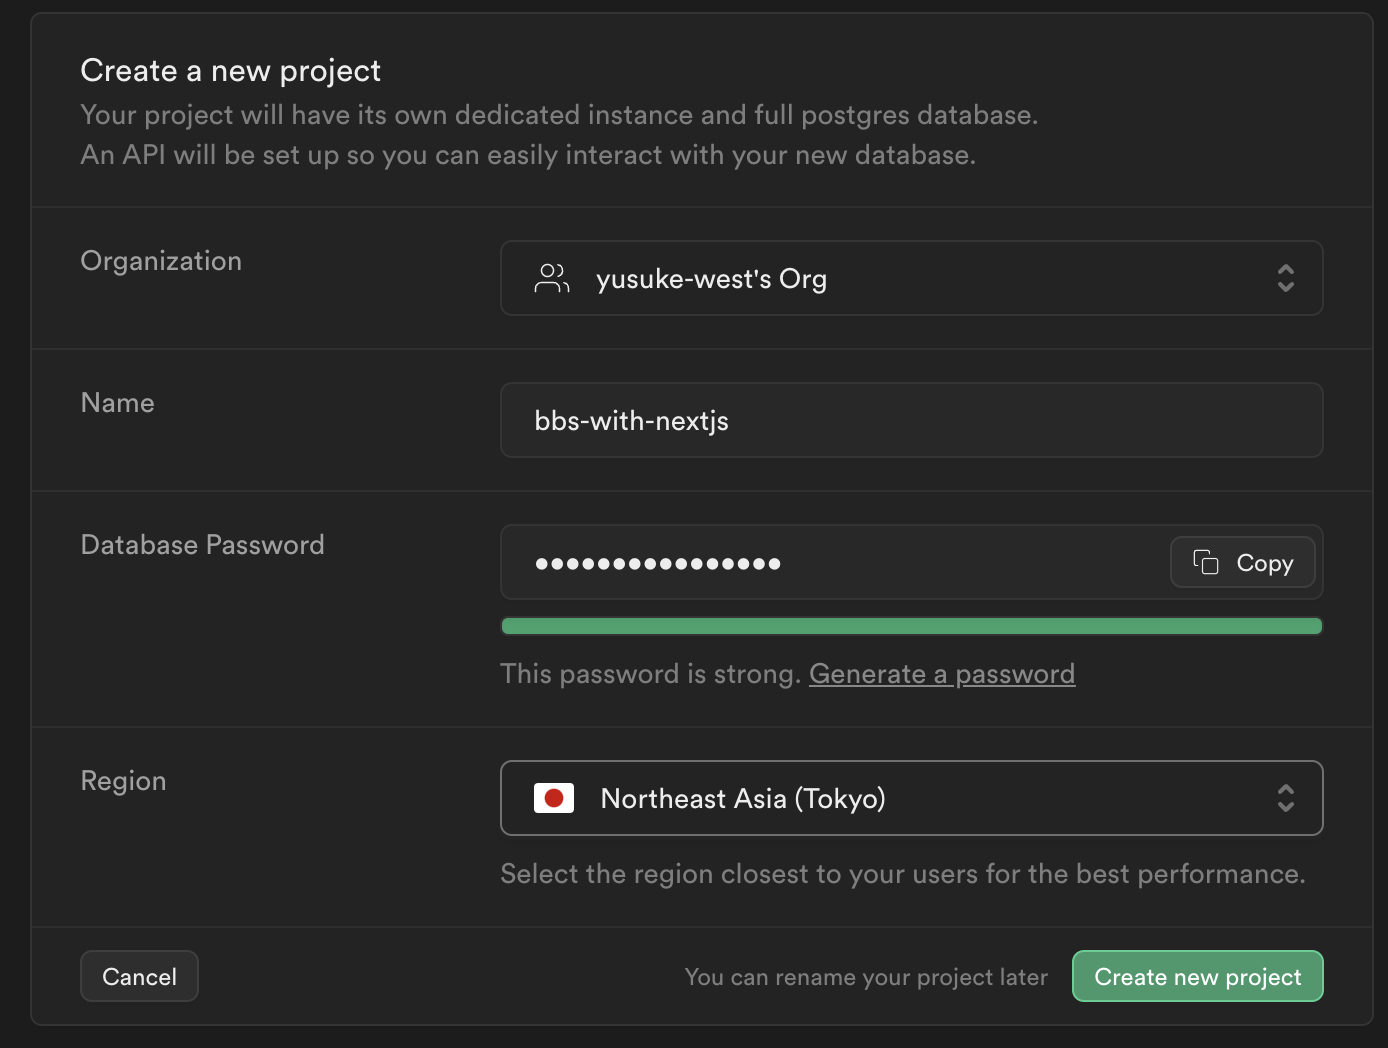Click the 'Database Password' label
Viewport: 1388px width, 1048px height.
tap(203, 545)
